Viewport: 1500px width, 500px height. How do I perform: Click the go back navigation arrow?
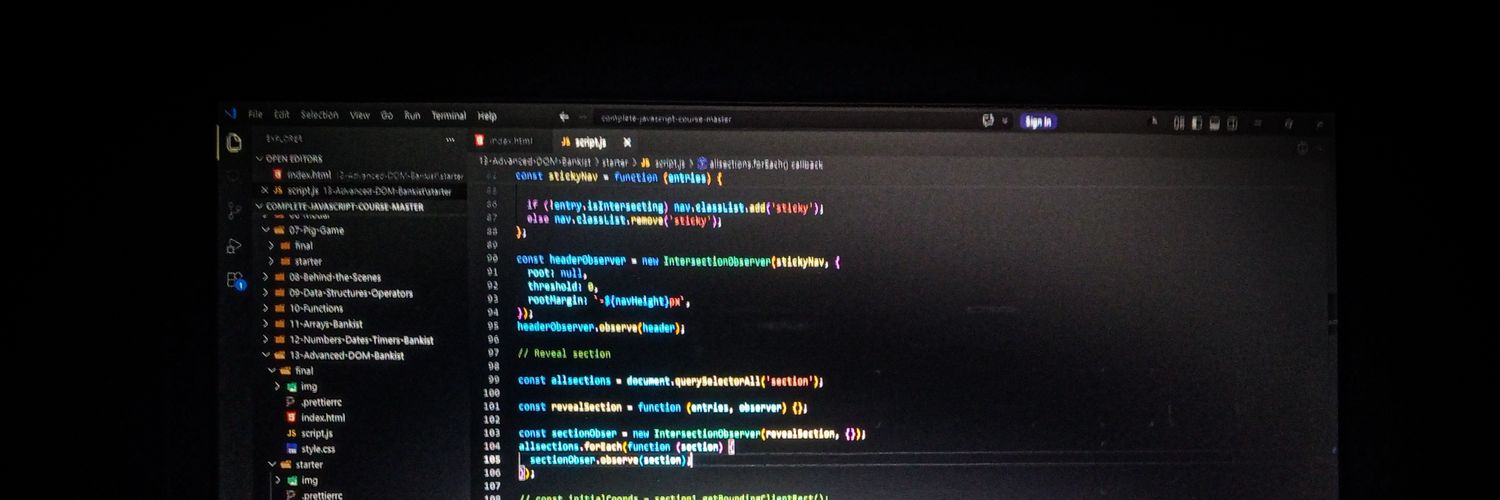[564, 117]
